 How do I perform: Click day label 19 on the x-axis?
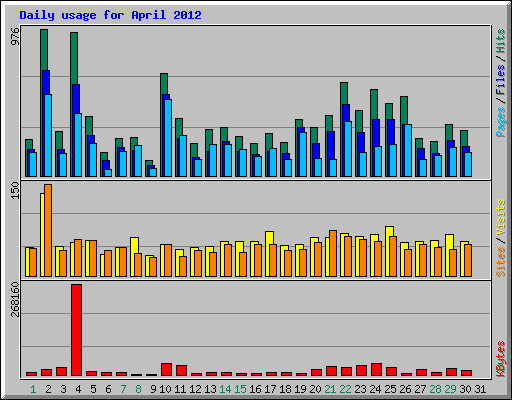(x=300, y=389)
